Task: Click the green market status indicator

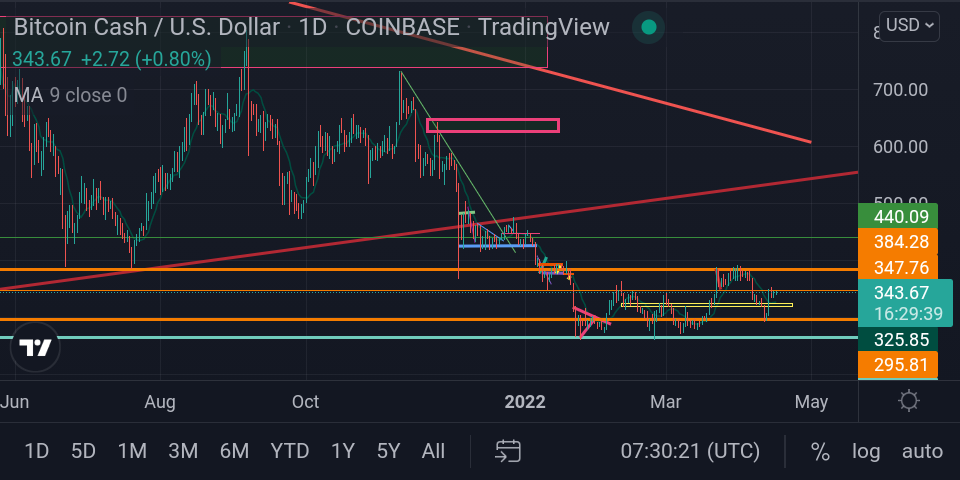Action: coord(648,28)
